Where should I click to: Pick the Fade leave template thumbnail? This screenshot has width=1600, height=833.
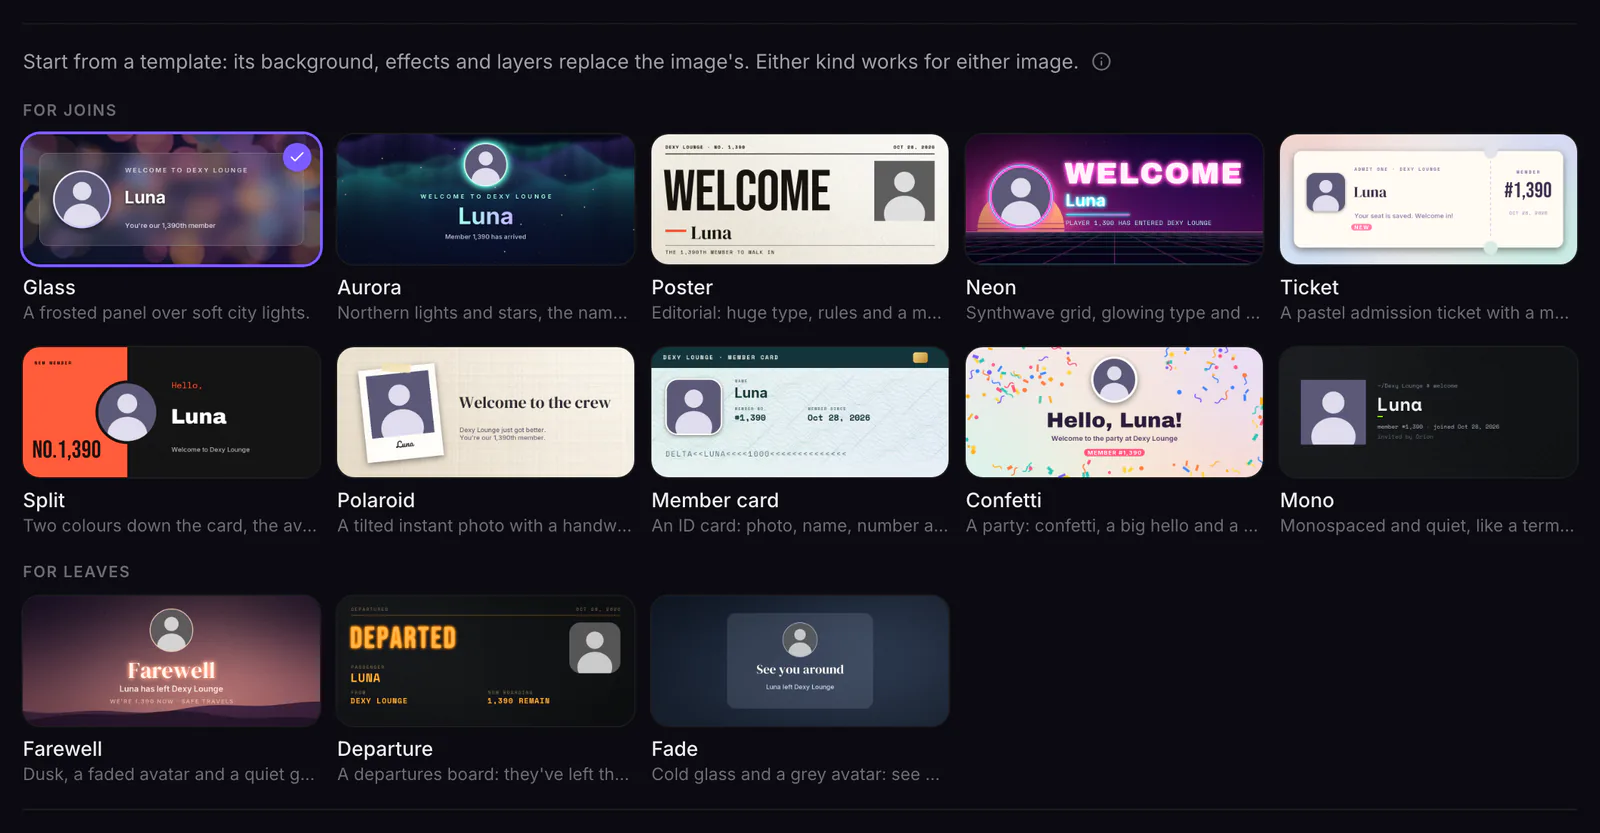[800, 661]
